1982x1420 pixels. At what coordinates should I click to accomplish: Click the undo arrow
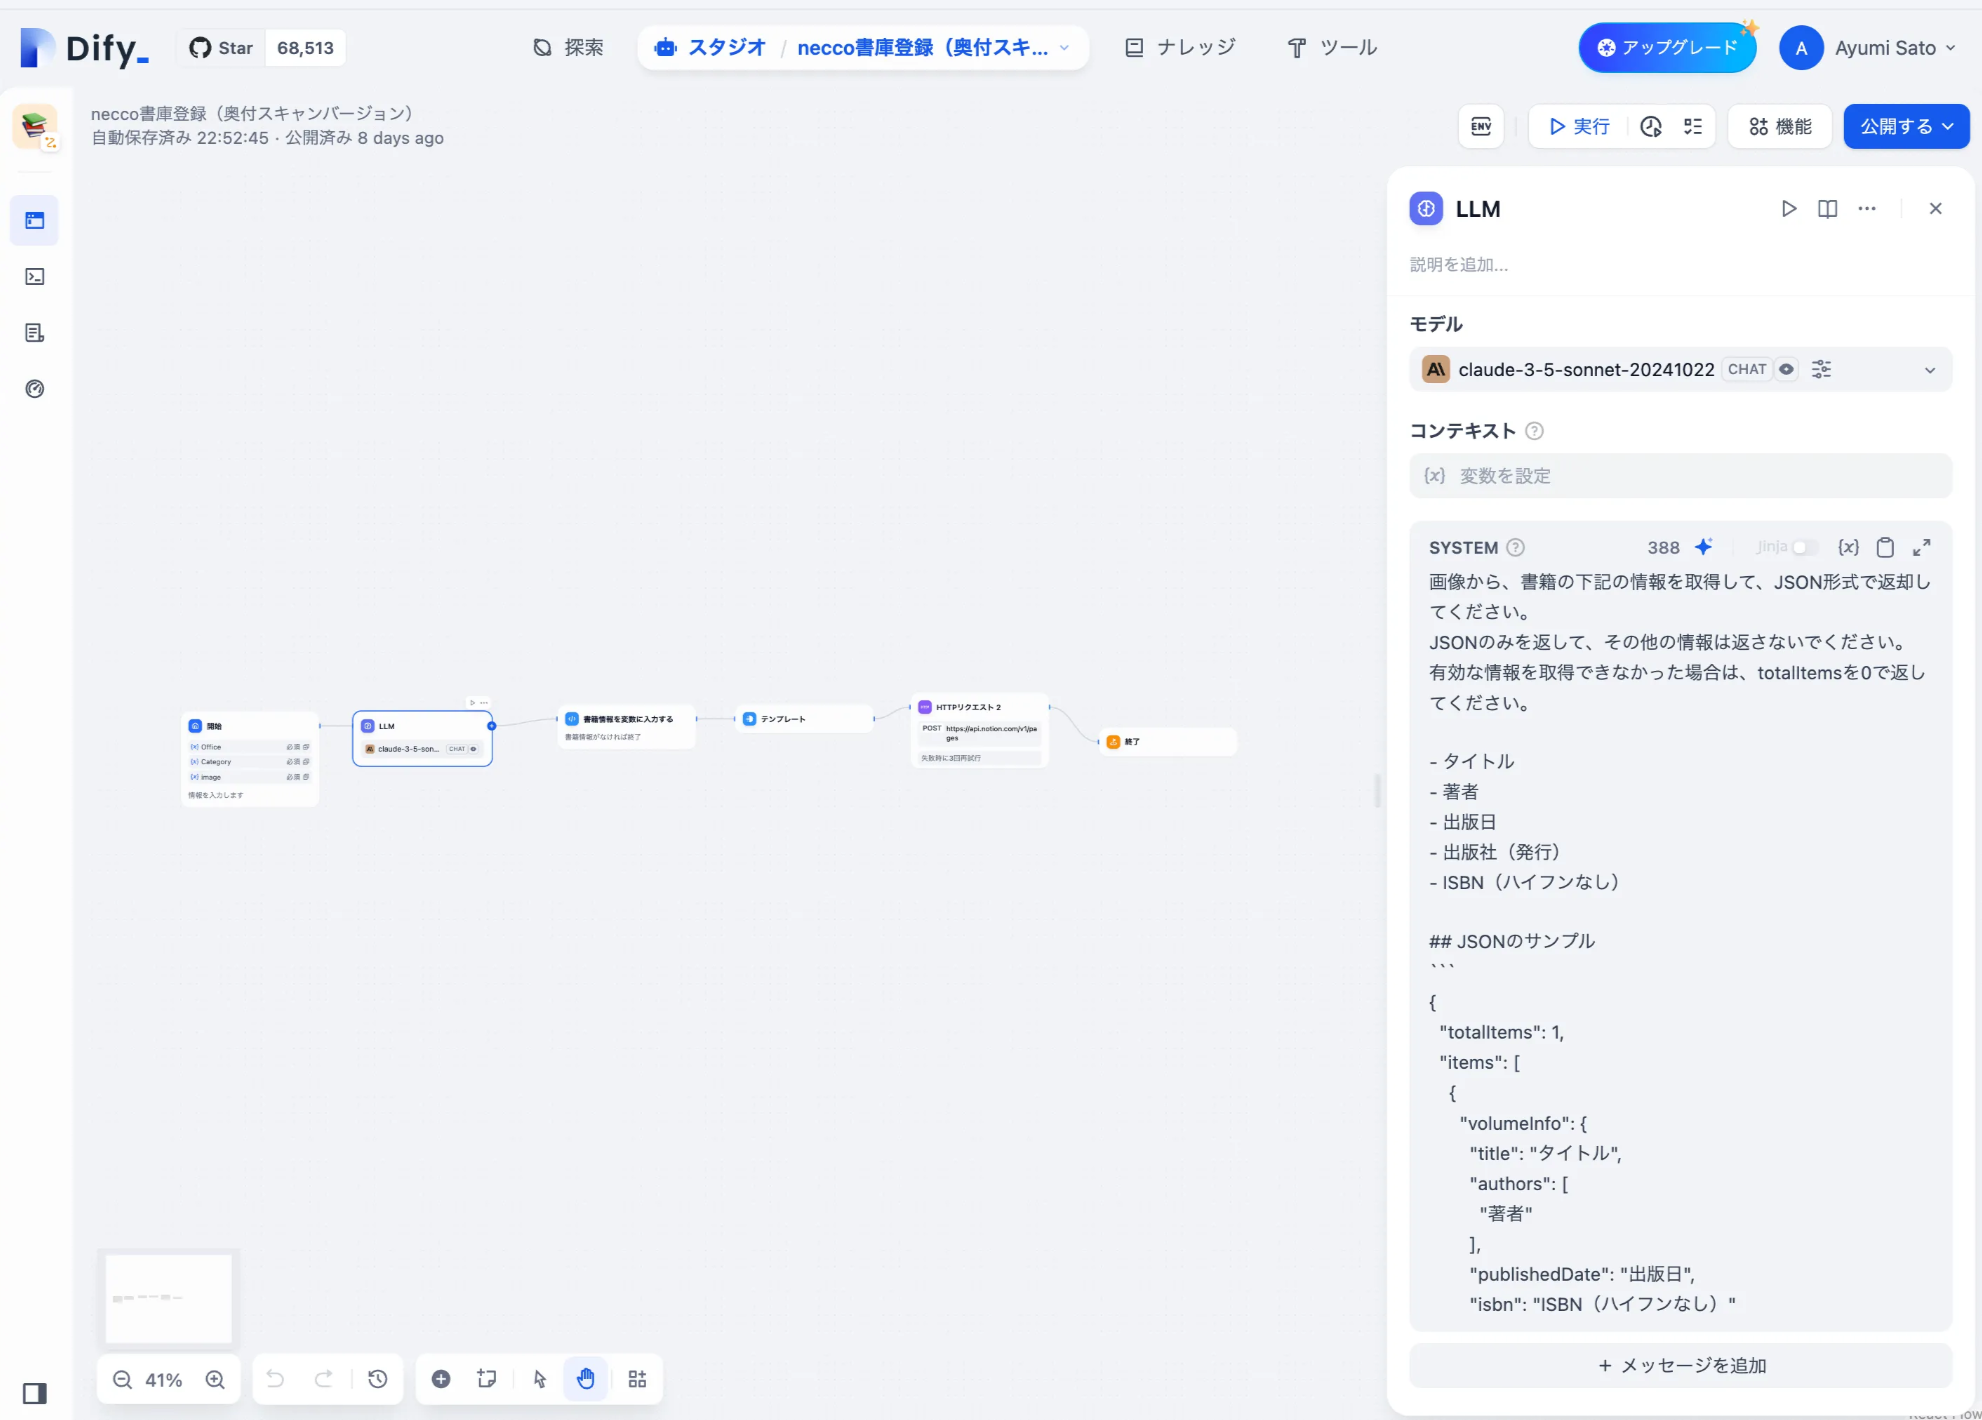point(275,1380)
